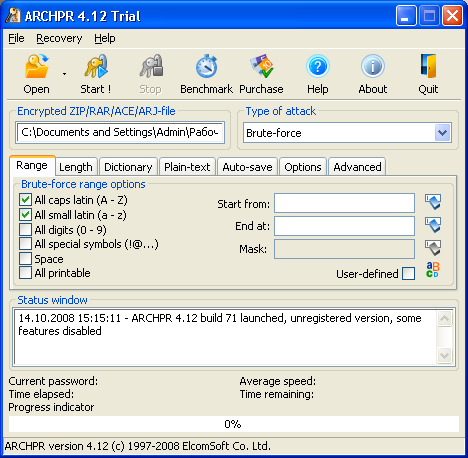Click the ElcomSoft copyright status bar text
This screenshot has height=458, width=468.
138,446
